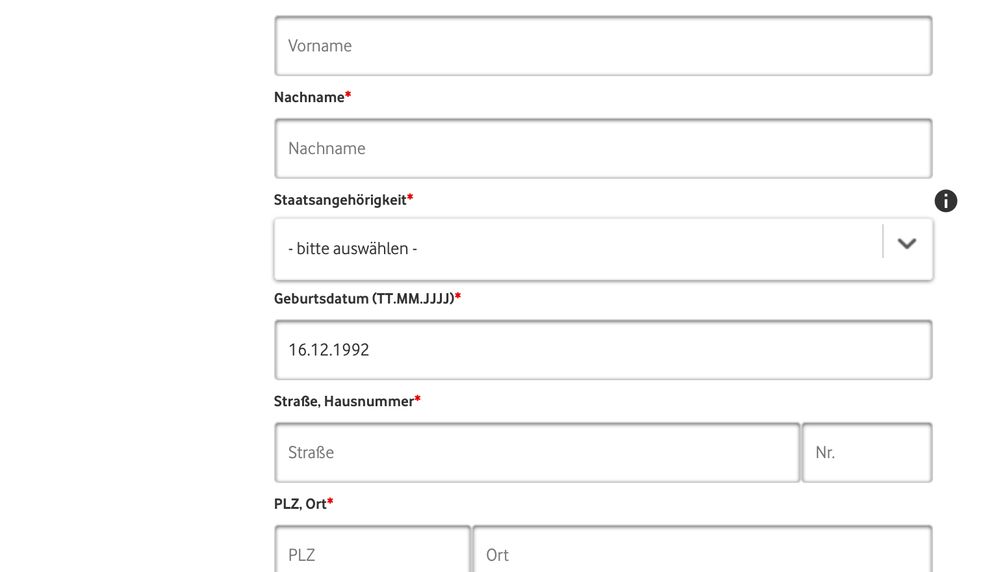Click the asterisk next to "Straße, Hausnummer"
The image size is (998, 572).
click(x=418, y=400)
